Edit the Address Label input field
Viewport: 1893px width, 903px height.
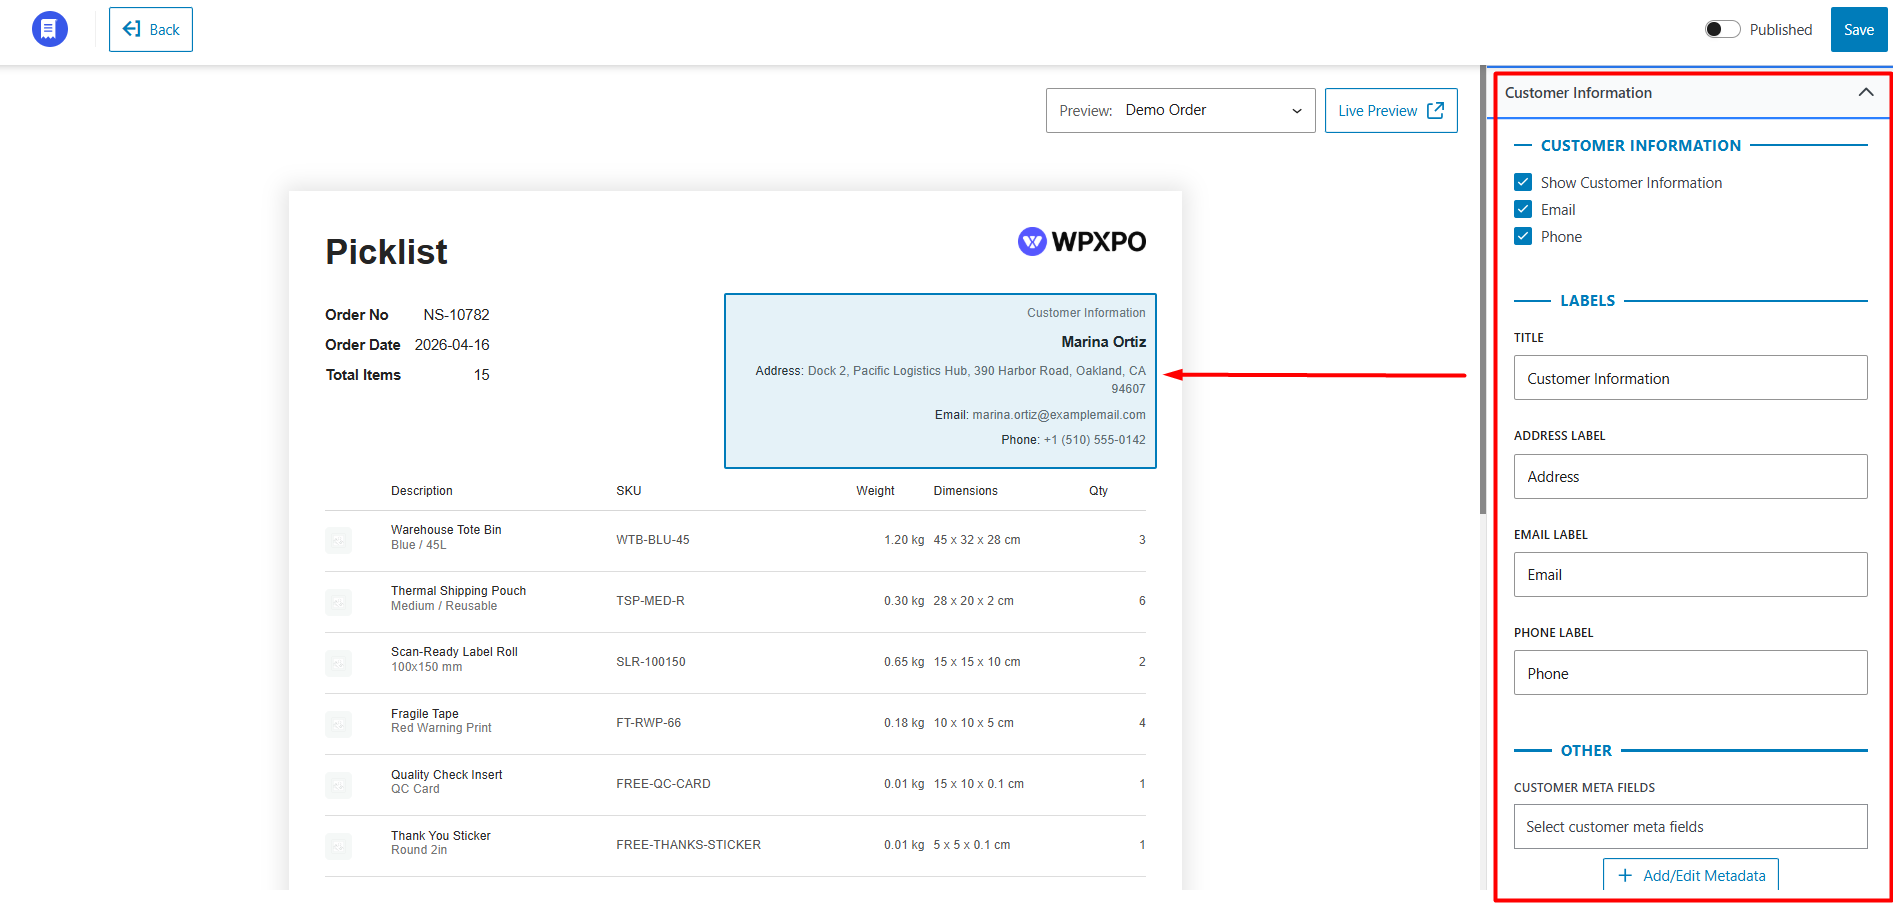(1690, 476)
